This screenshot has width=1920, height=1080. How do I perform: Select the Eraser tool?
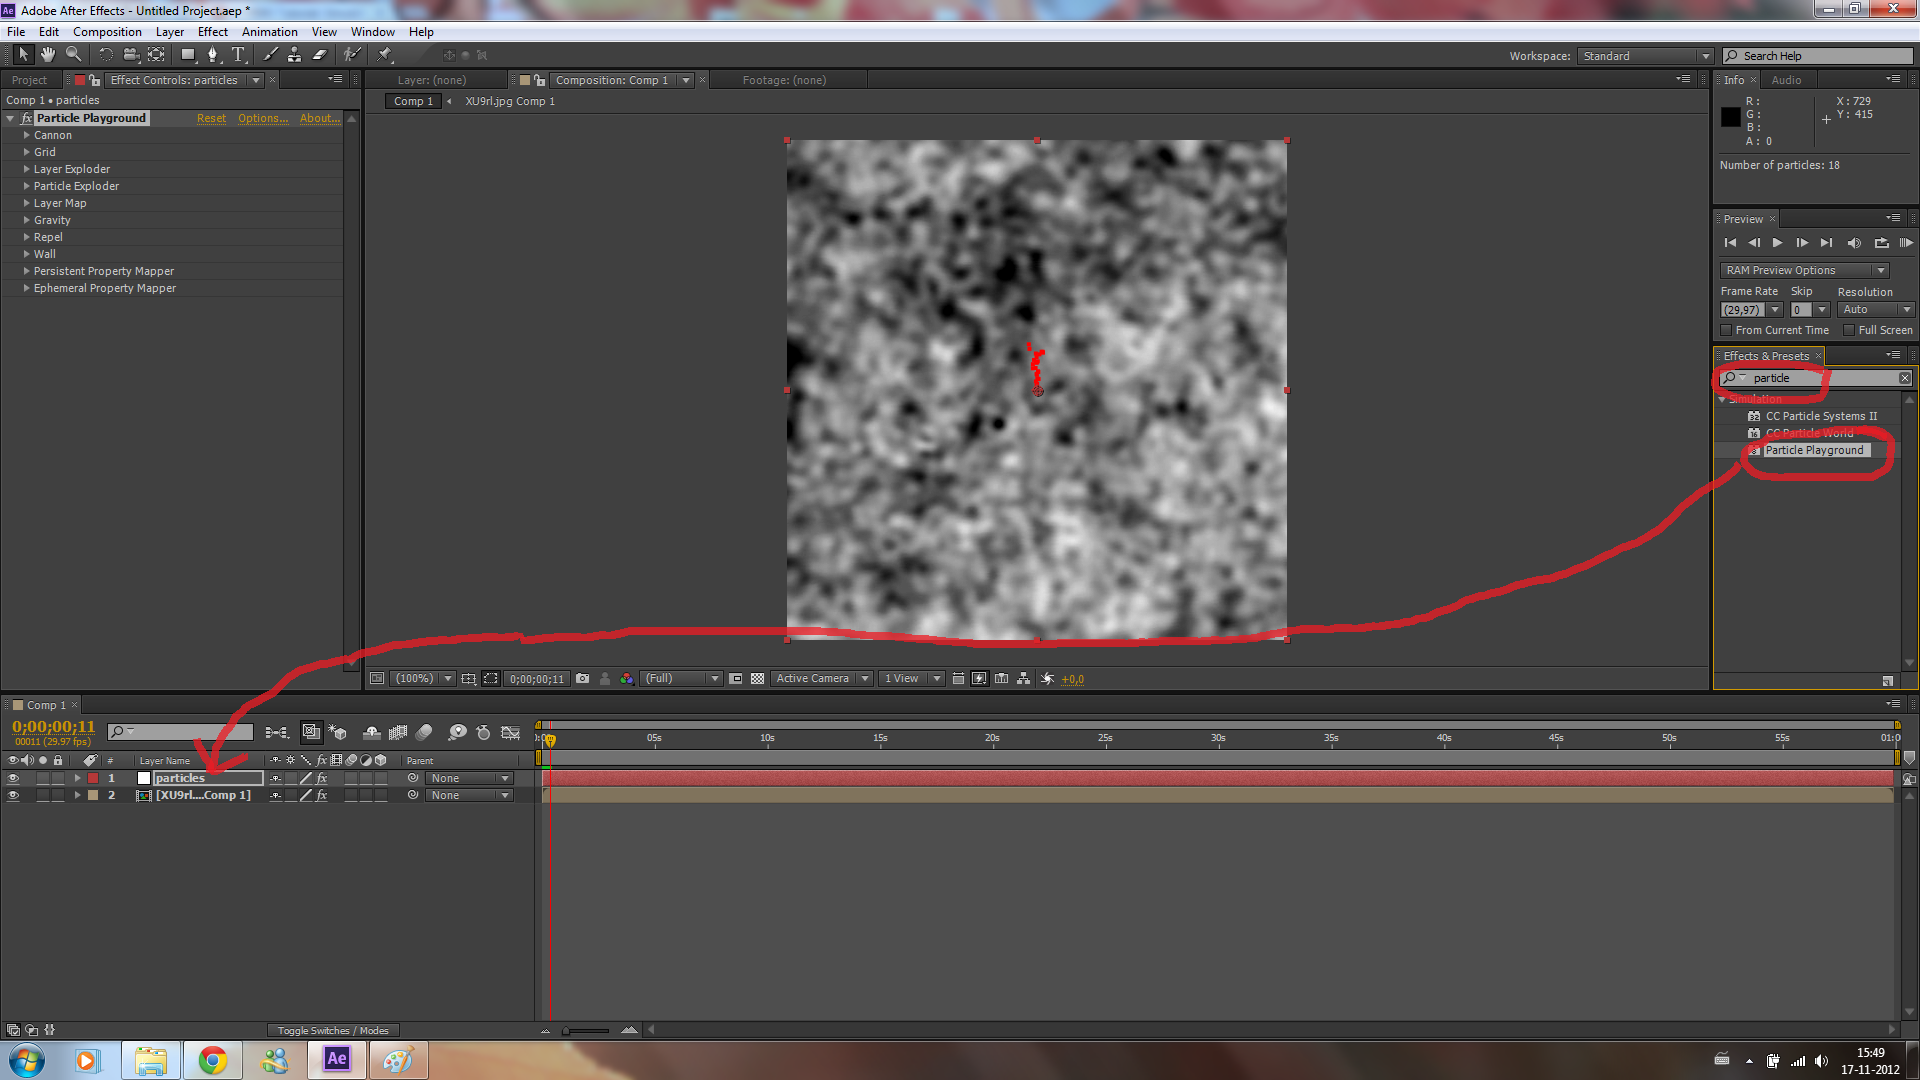pos(320,55)
